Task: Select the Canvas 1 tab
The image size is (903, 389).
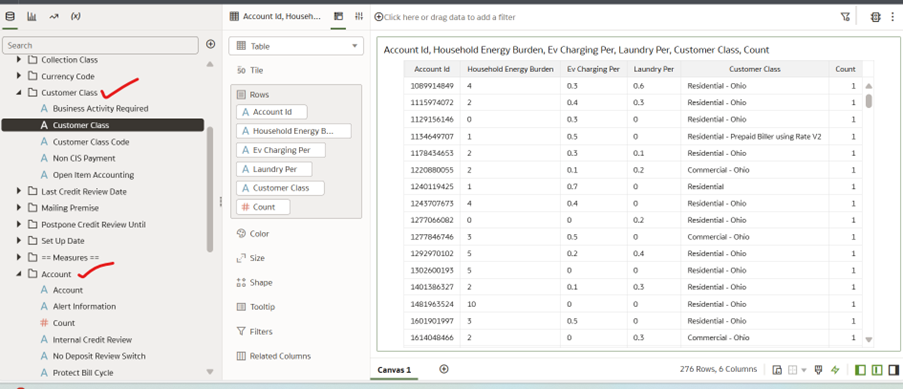Action: 394,370
